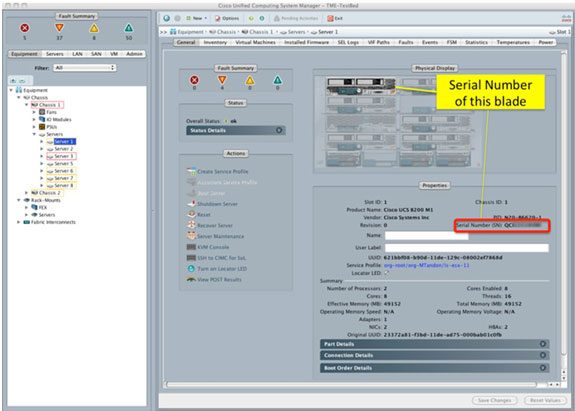Switch to the Servers navigation tab

click(x=55, y=54)
